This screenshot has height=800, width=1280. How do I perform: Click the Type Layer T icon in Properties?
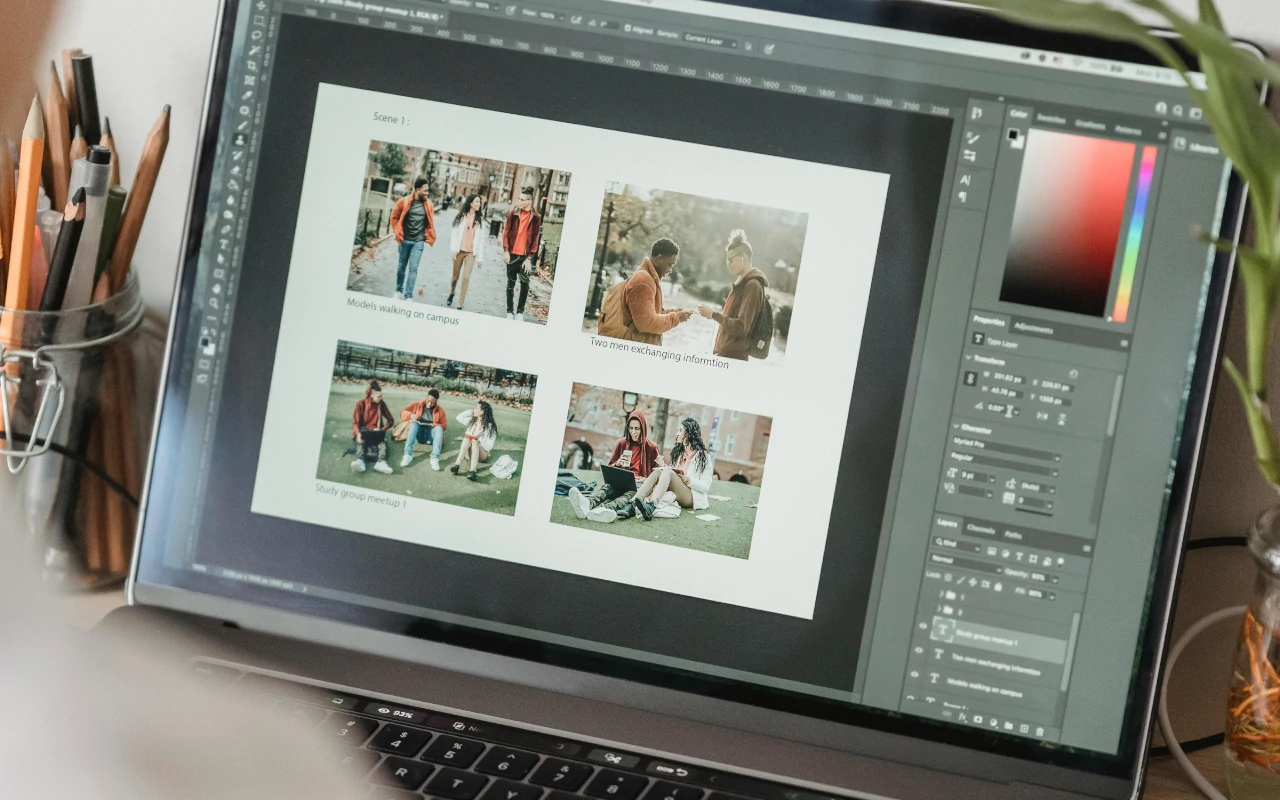point(978,340)
